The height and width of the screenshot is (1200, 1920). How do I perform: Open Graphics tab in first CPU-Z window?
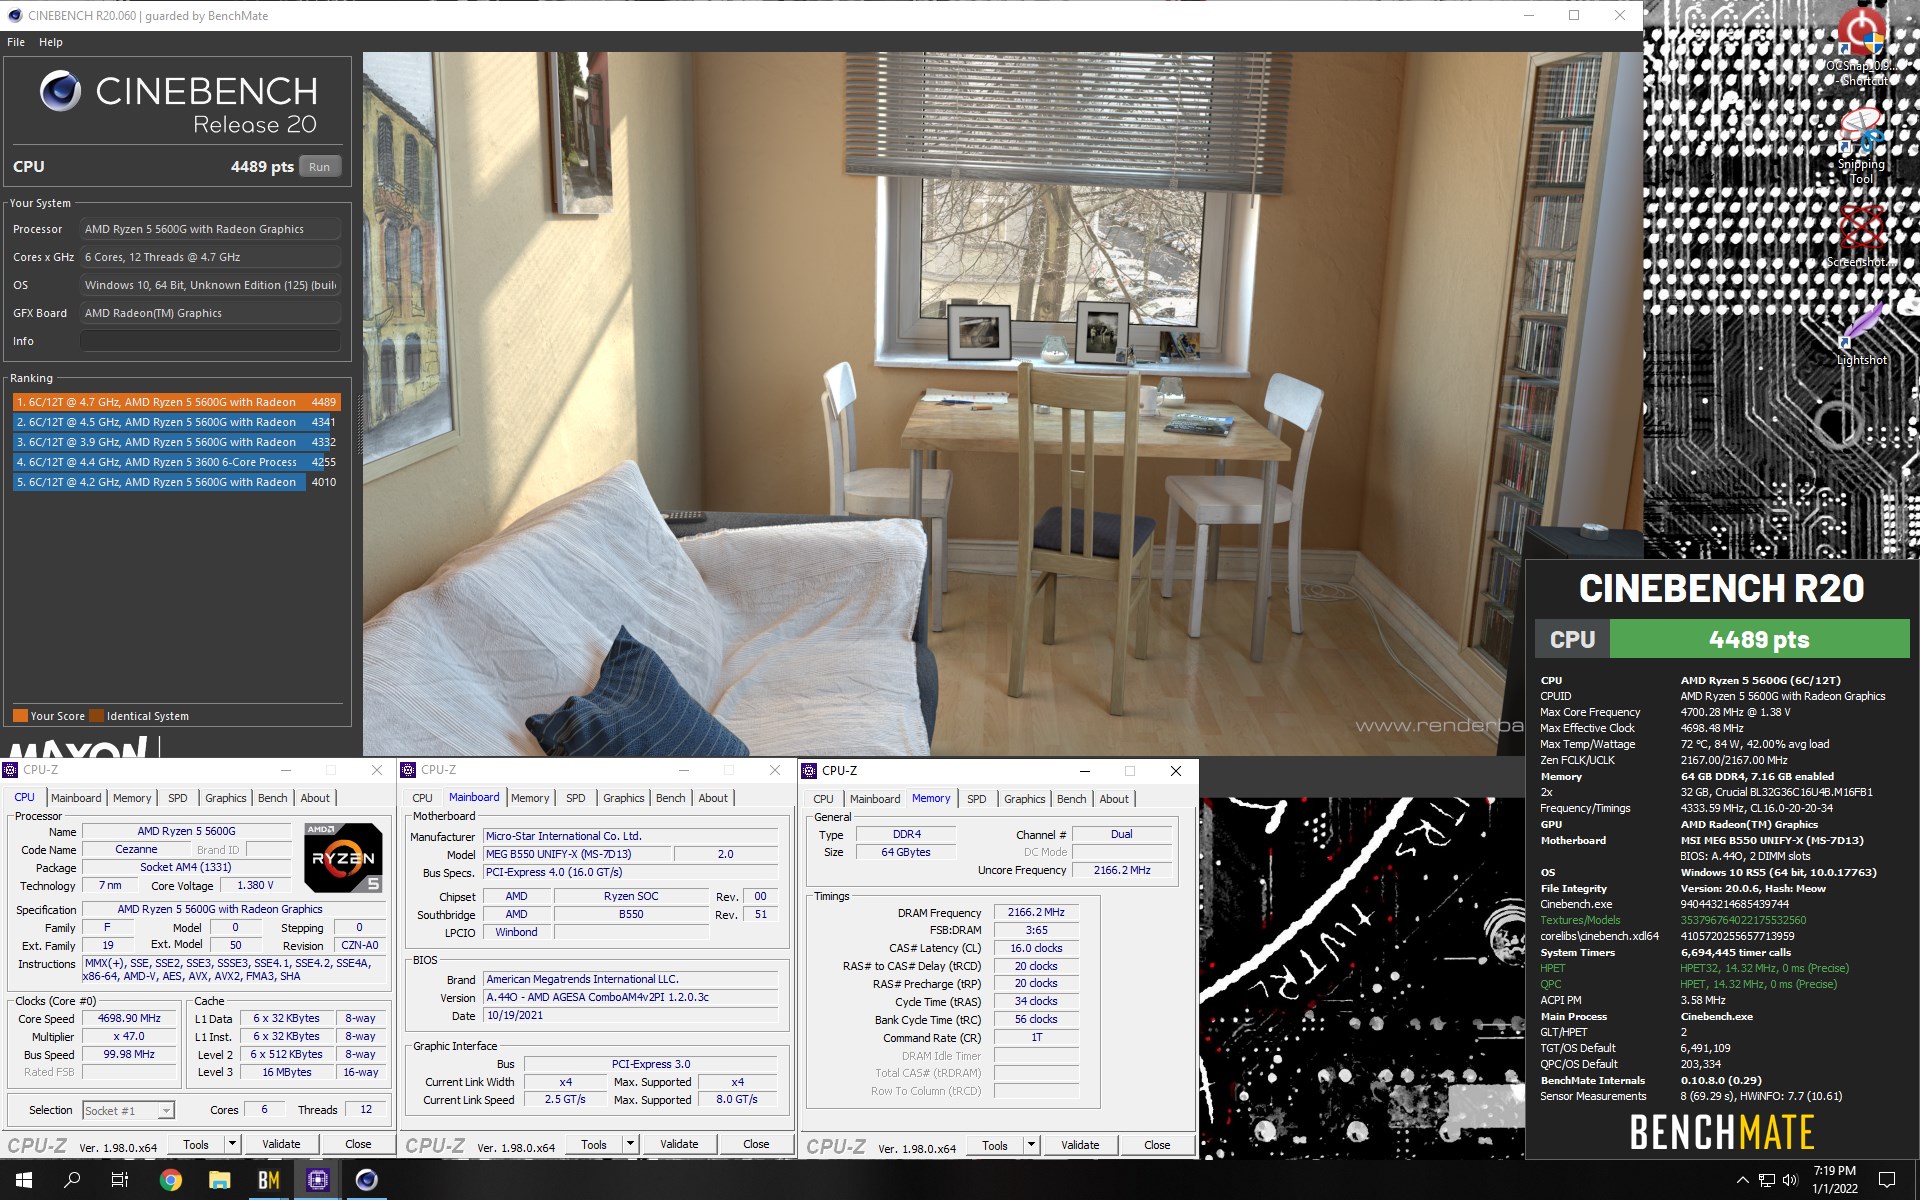226,798
